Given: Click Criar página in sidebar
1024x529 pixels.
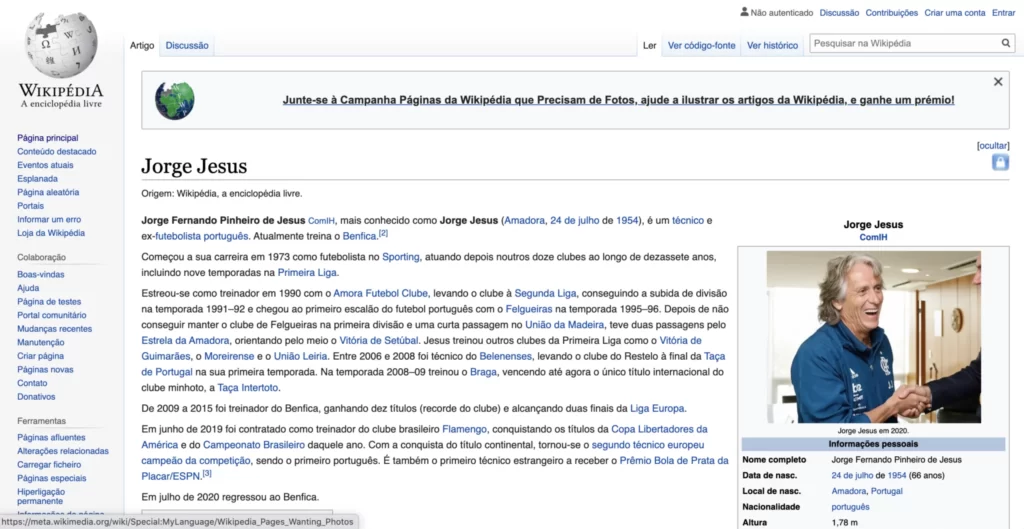Looking at the screenshot, I should point(40,356).
